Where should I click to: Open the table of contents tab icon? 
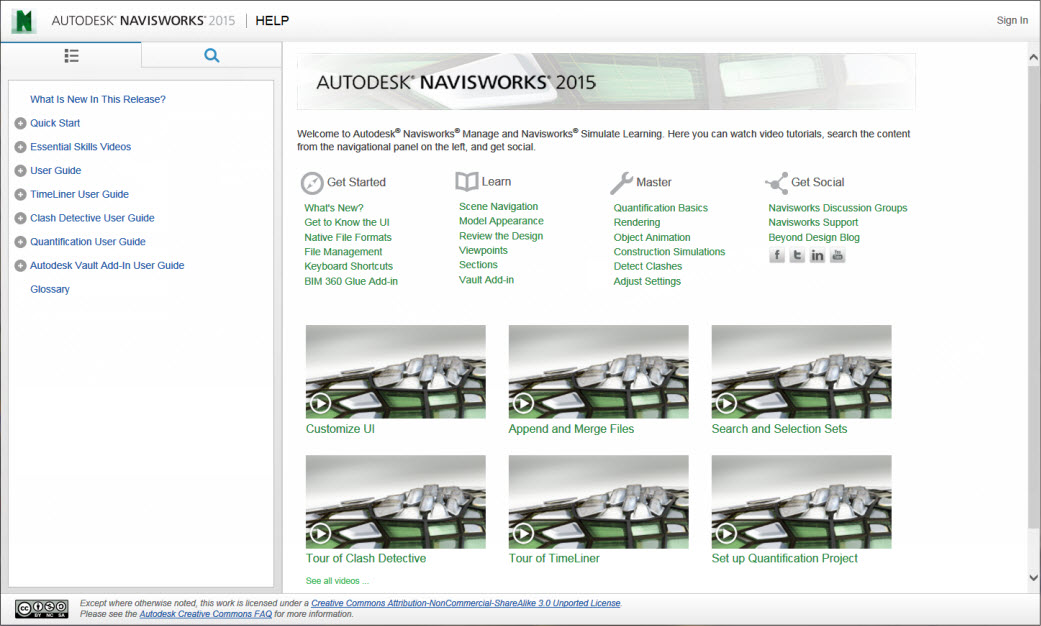pyautogui.click(x=71, y=56)
